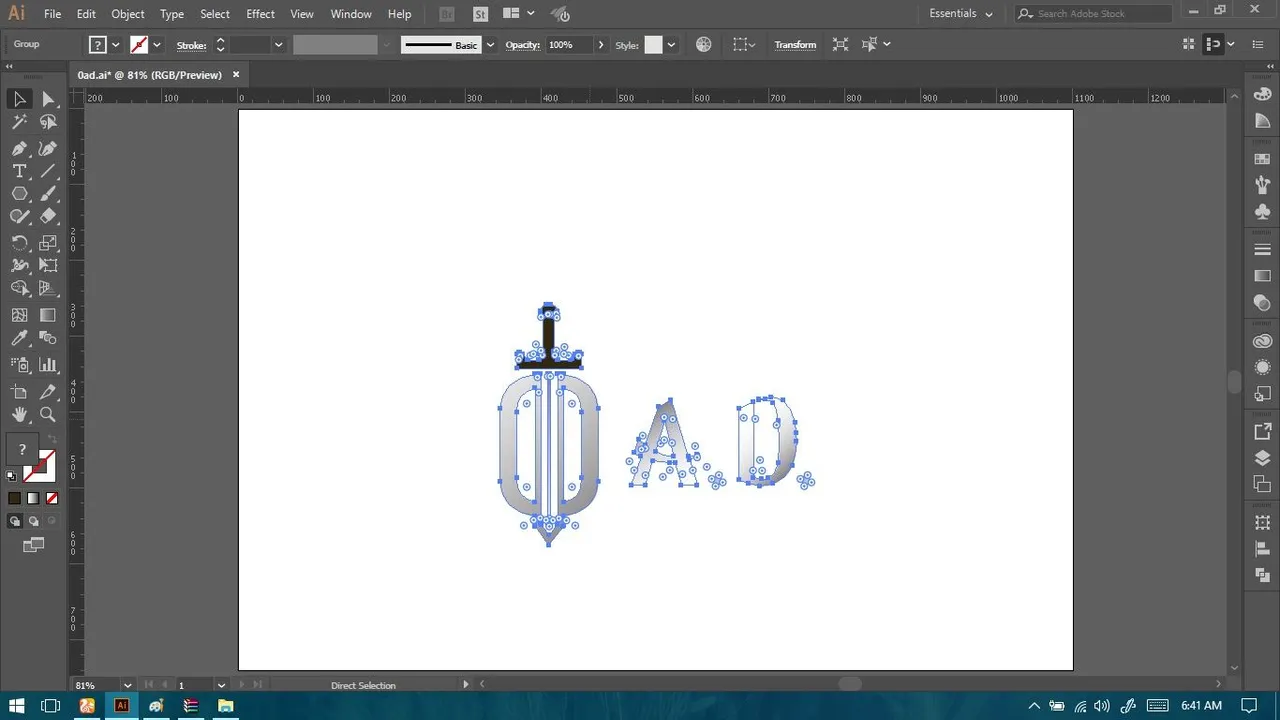Screen dimensions: 1280x720
Task: Select the Perspective Grid tool
Action: 48,288
